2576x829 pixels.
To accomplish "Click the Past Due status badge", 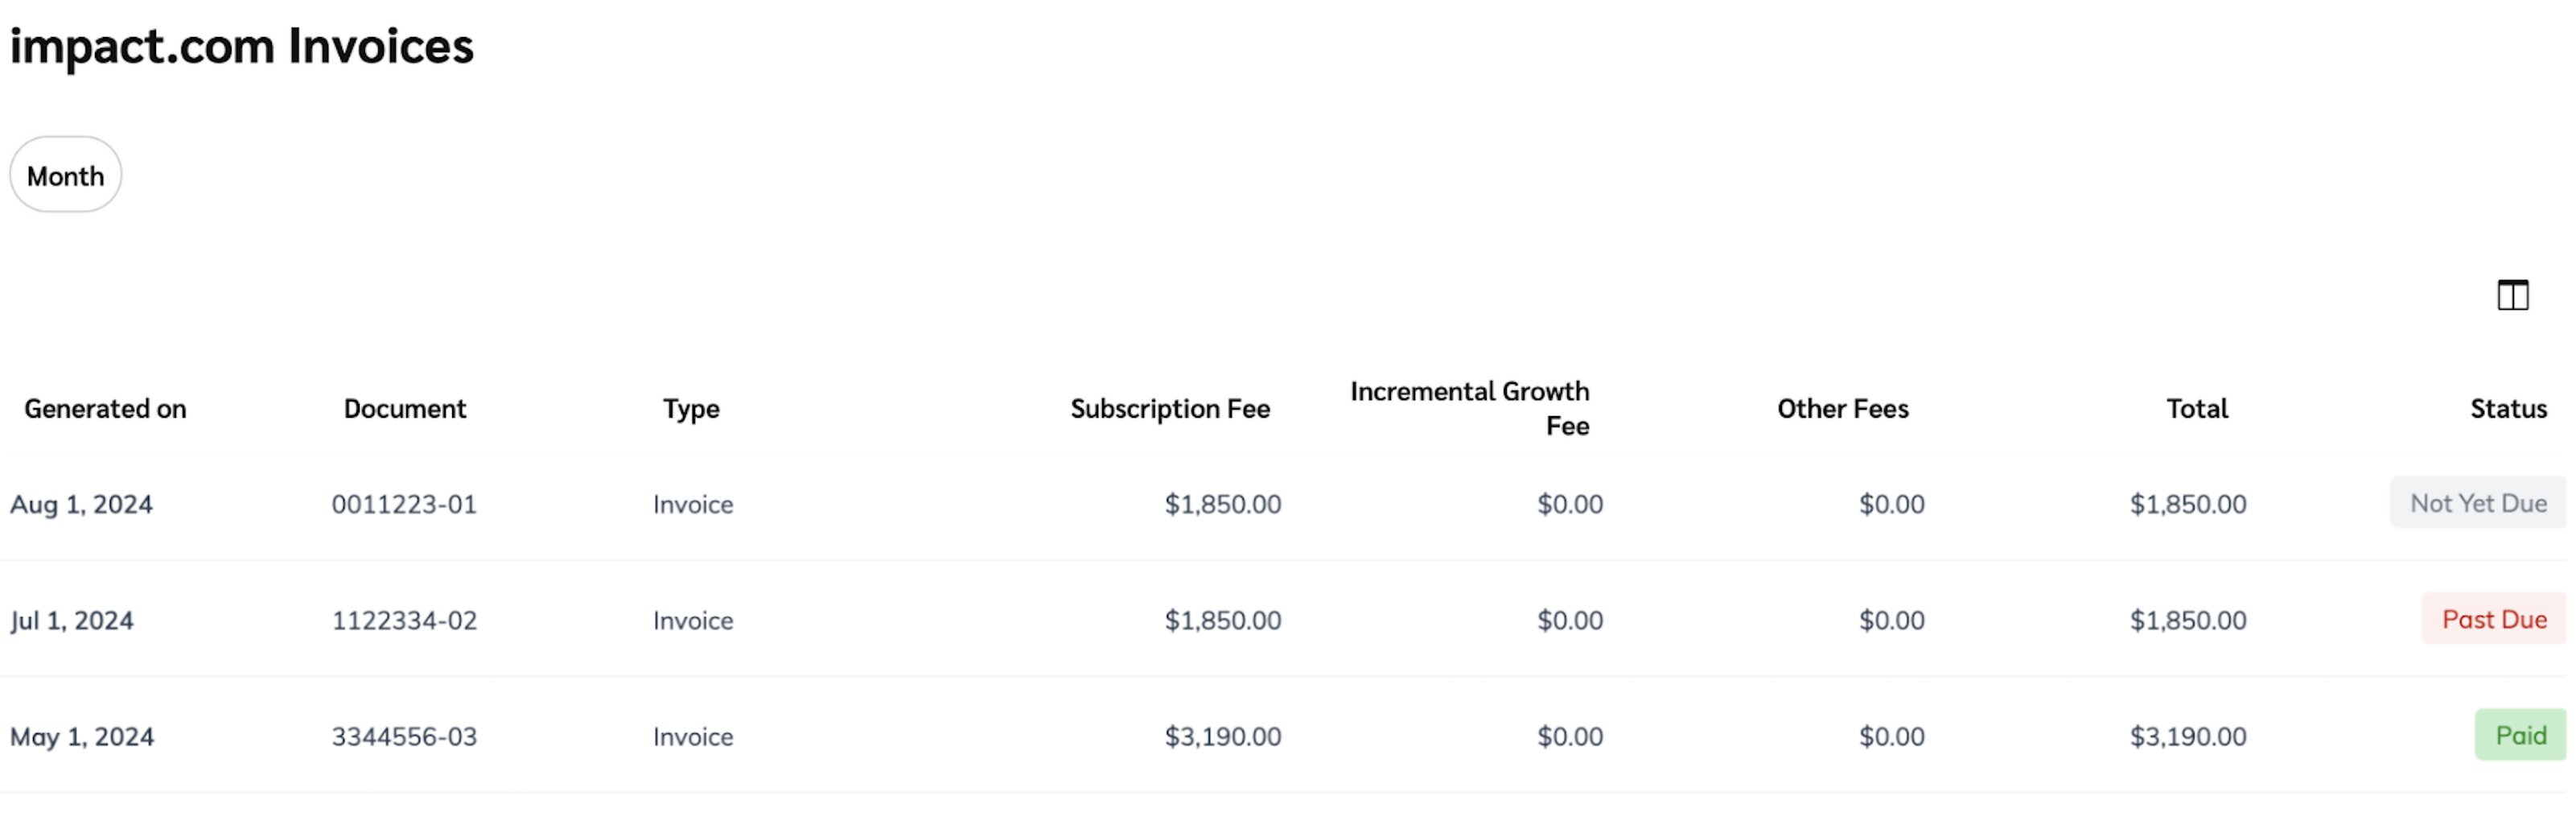I will pyautogui.click(x=2493, y=619).
